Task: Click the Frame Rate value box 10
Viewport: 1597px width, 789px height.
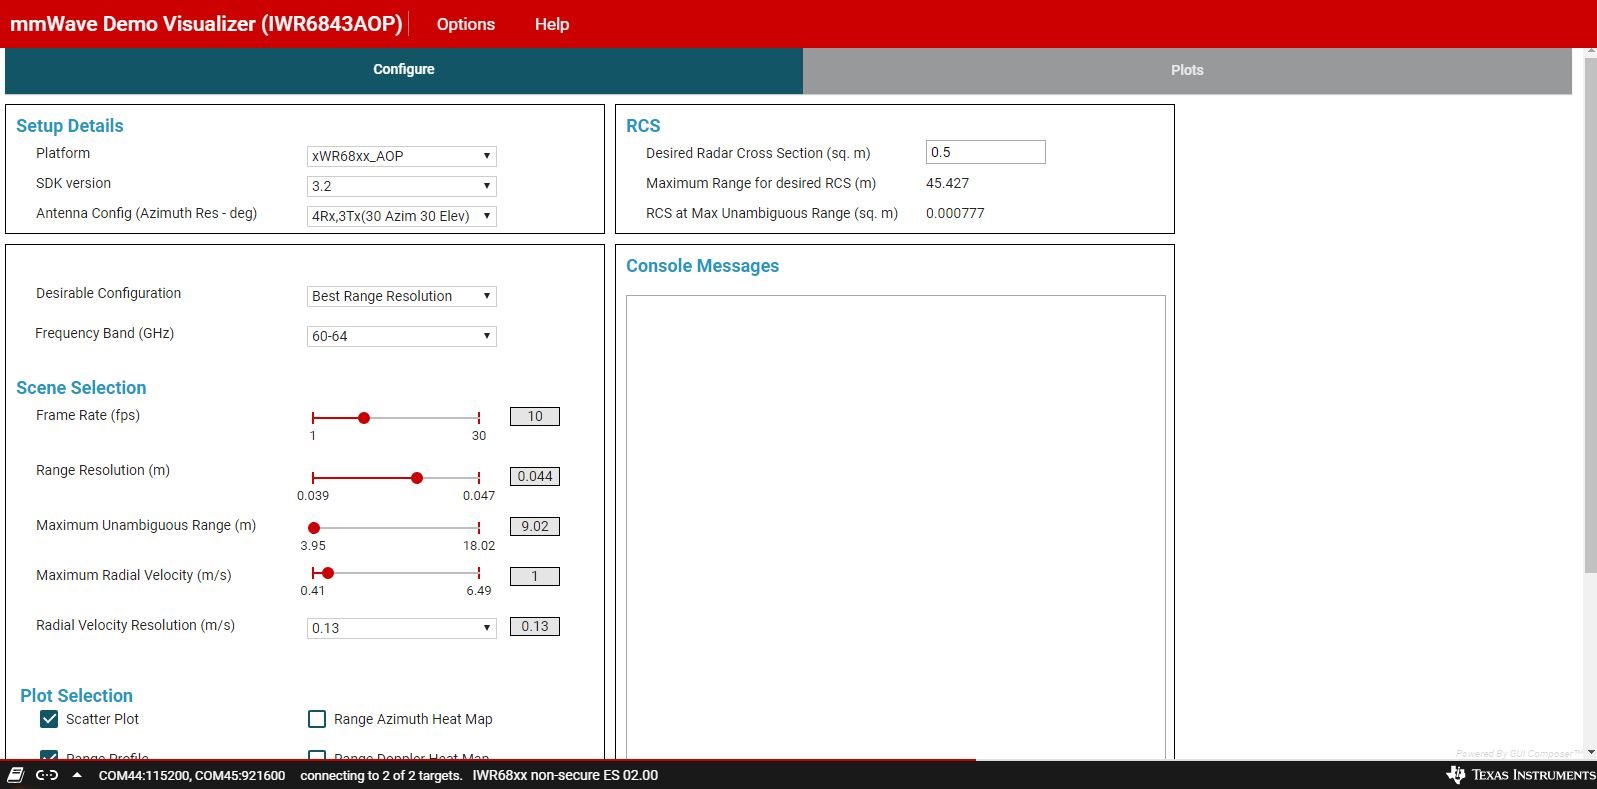Action: (535, 416)
